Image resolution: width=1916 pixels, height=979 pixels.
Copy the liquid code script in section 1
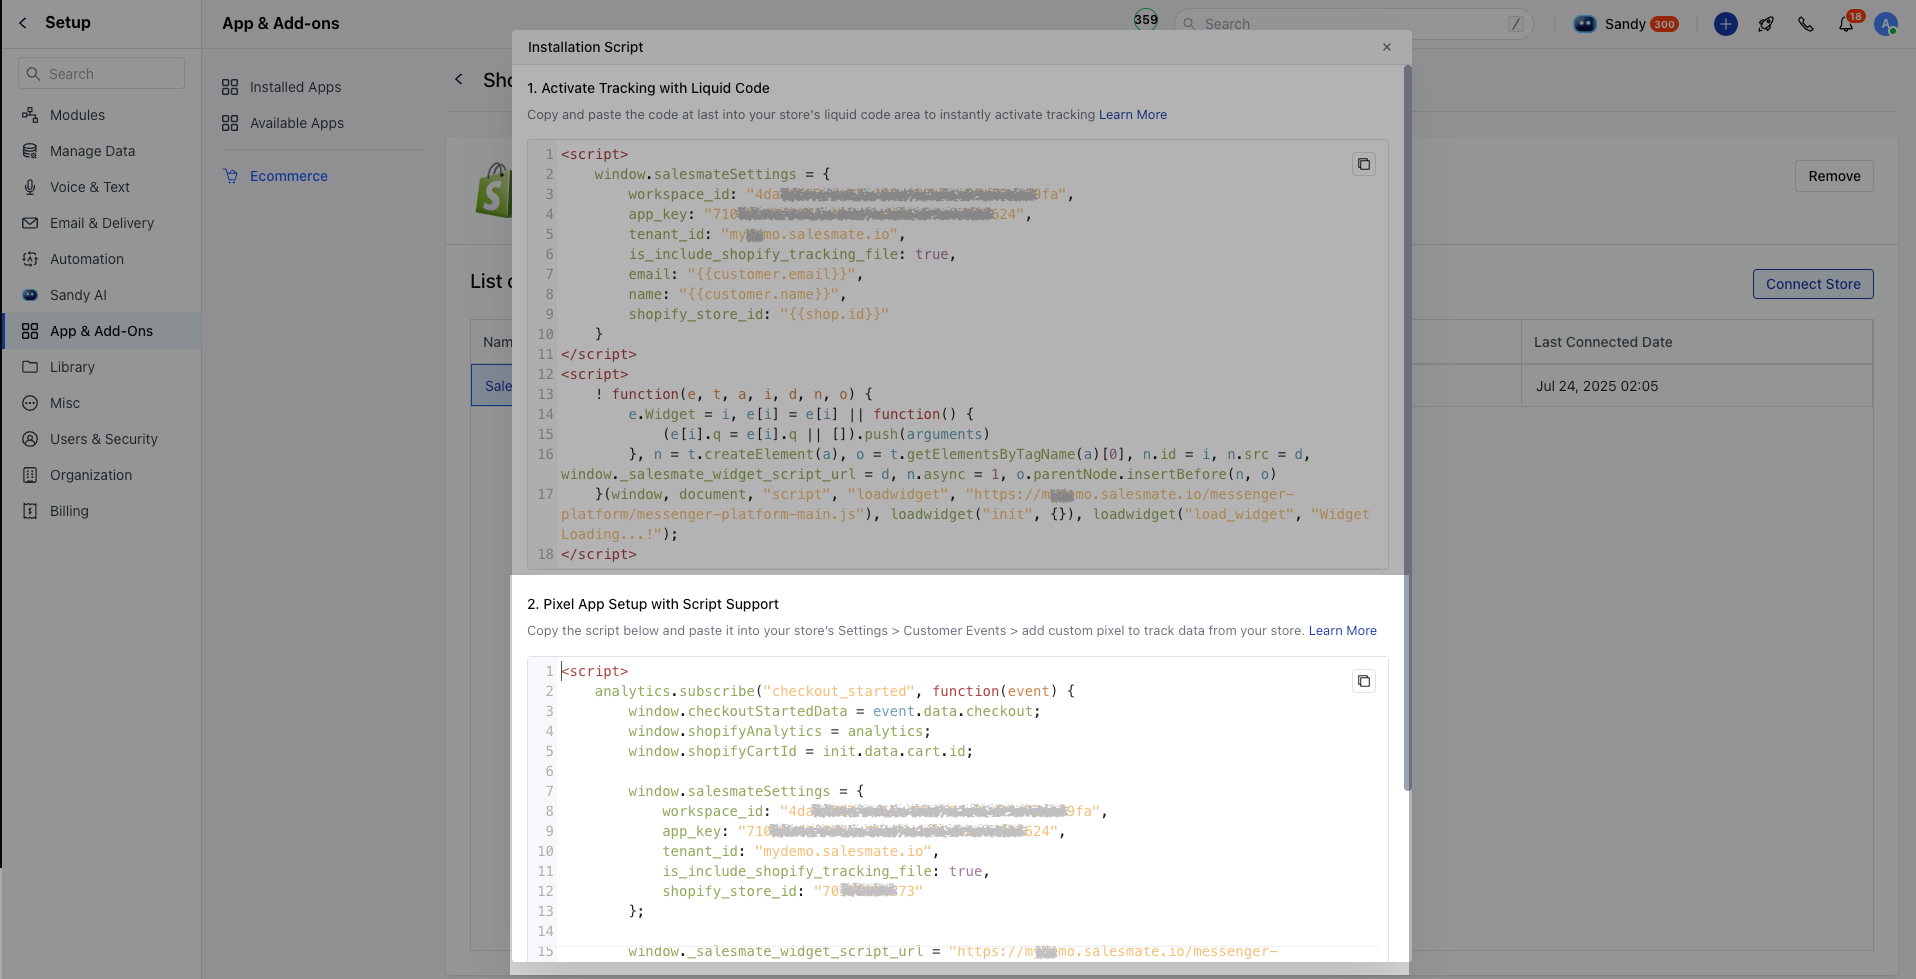pyautogui.click(x=1363, y=164)
